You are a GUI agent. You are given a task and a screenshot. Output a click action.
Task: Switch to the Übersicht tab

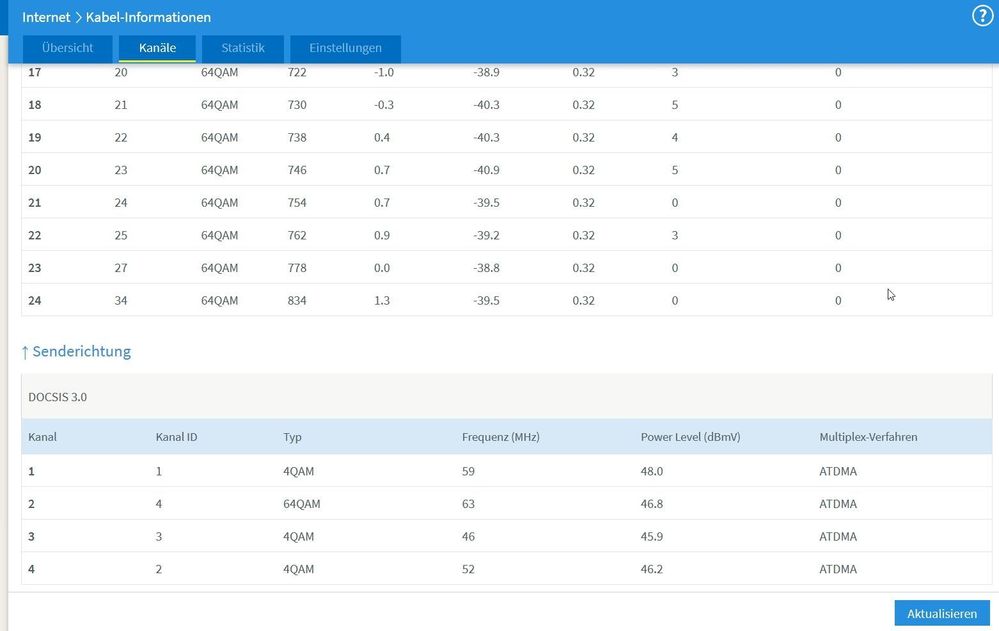click(68, 48)
